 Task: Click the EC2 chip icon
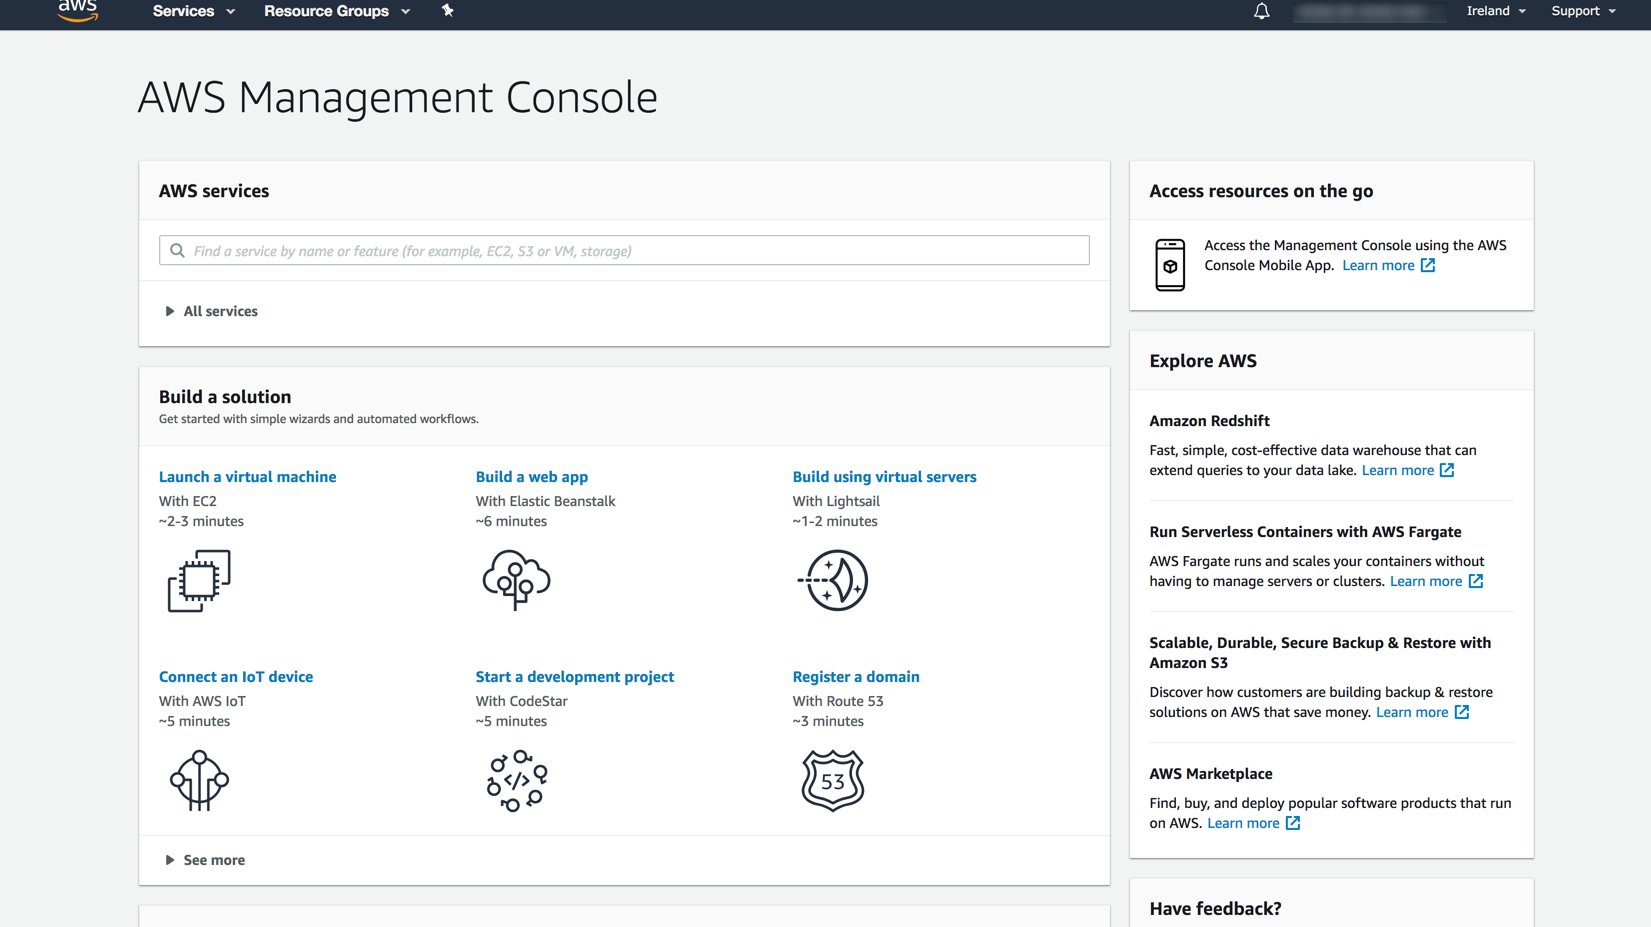pyautogui.click(x=199, y=580)
